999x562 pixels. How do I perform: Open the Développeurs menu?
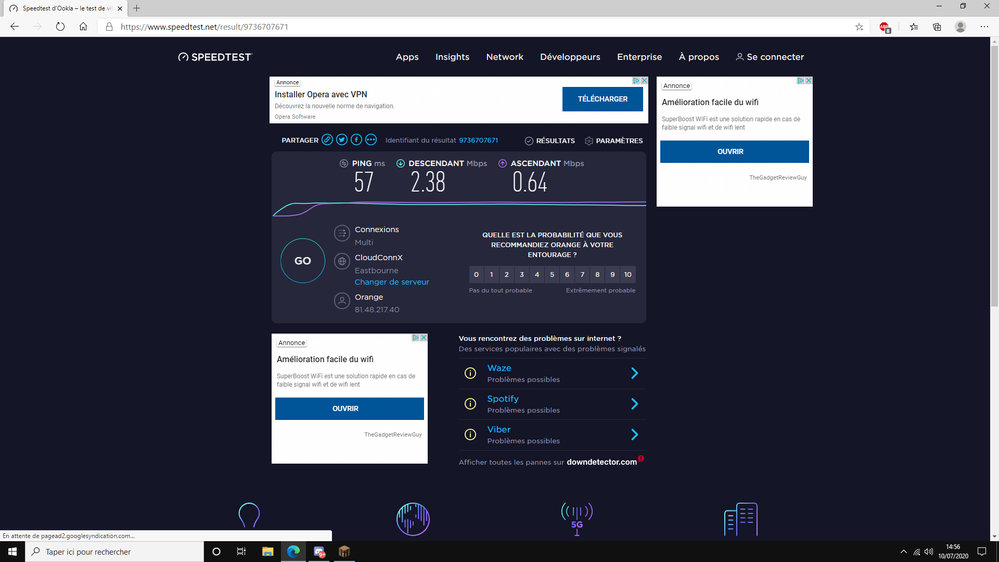570,57
